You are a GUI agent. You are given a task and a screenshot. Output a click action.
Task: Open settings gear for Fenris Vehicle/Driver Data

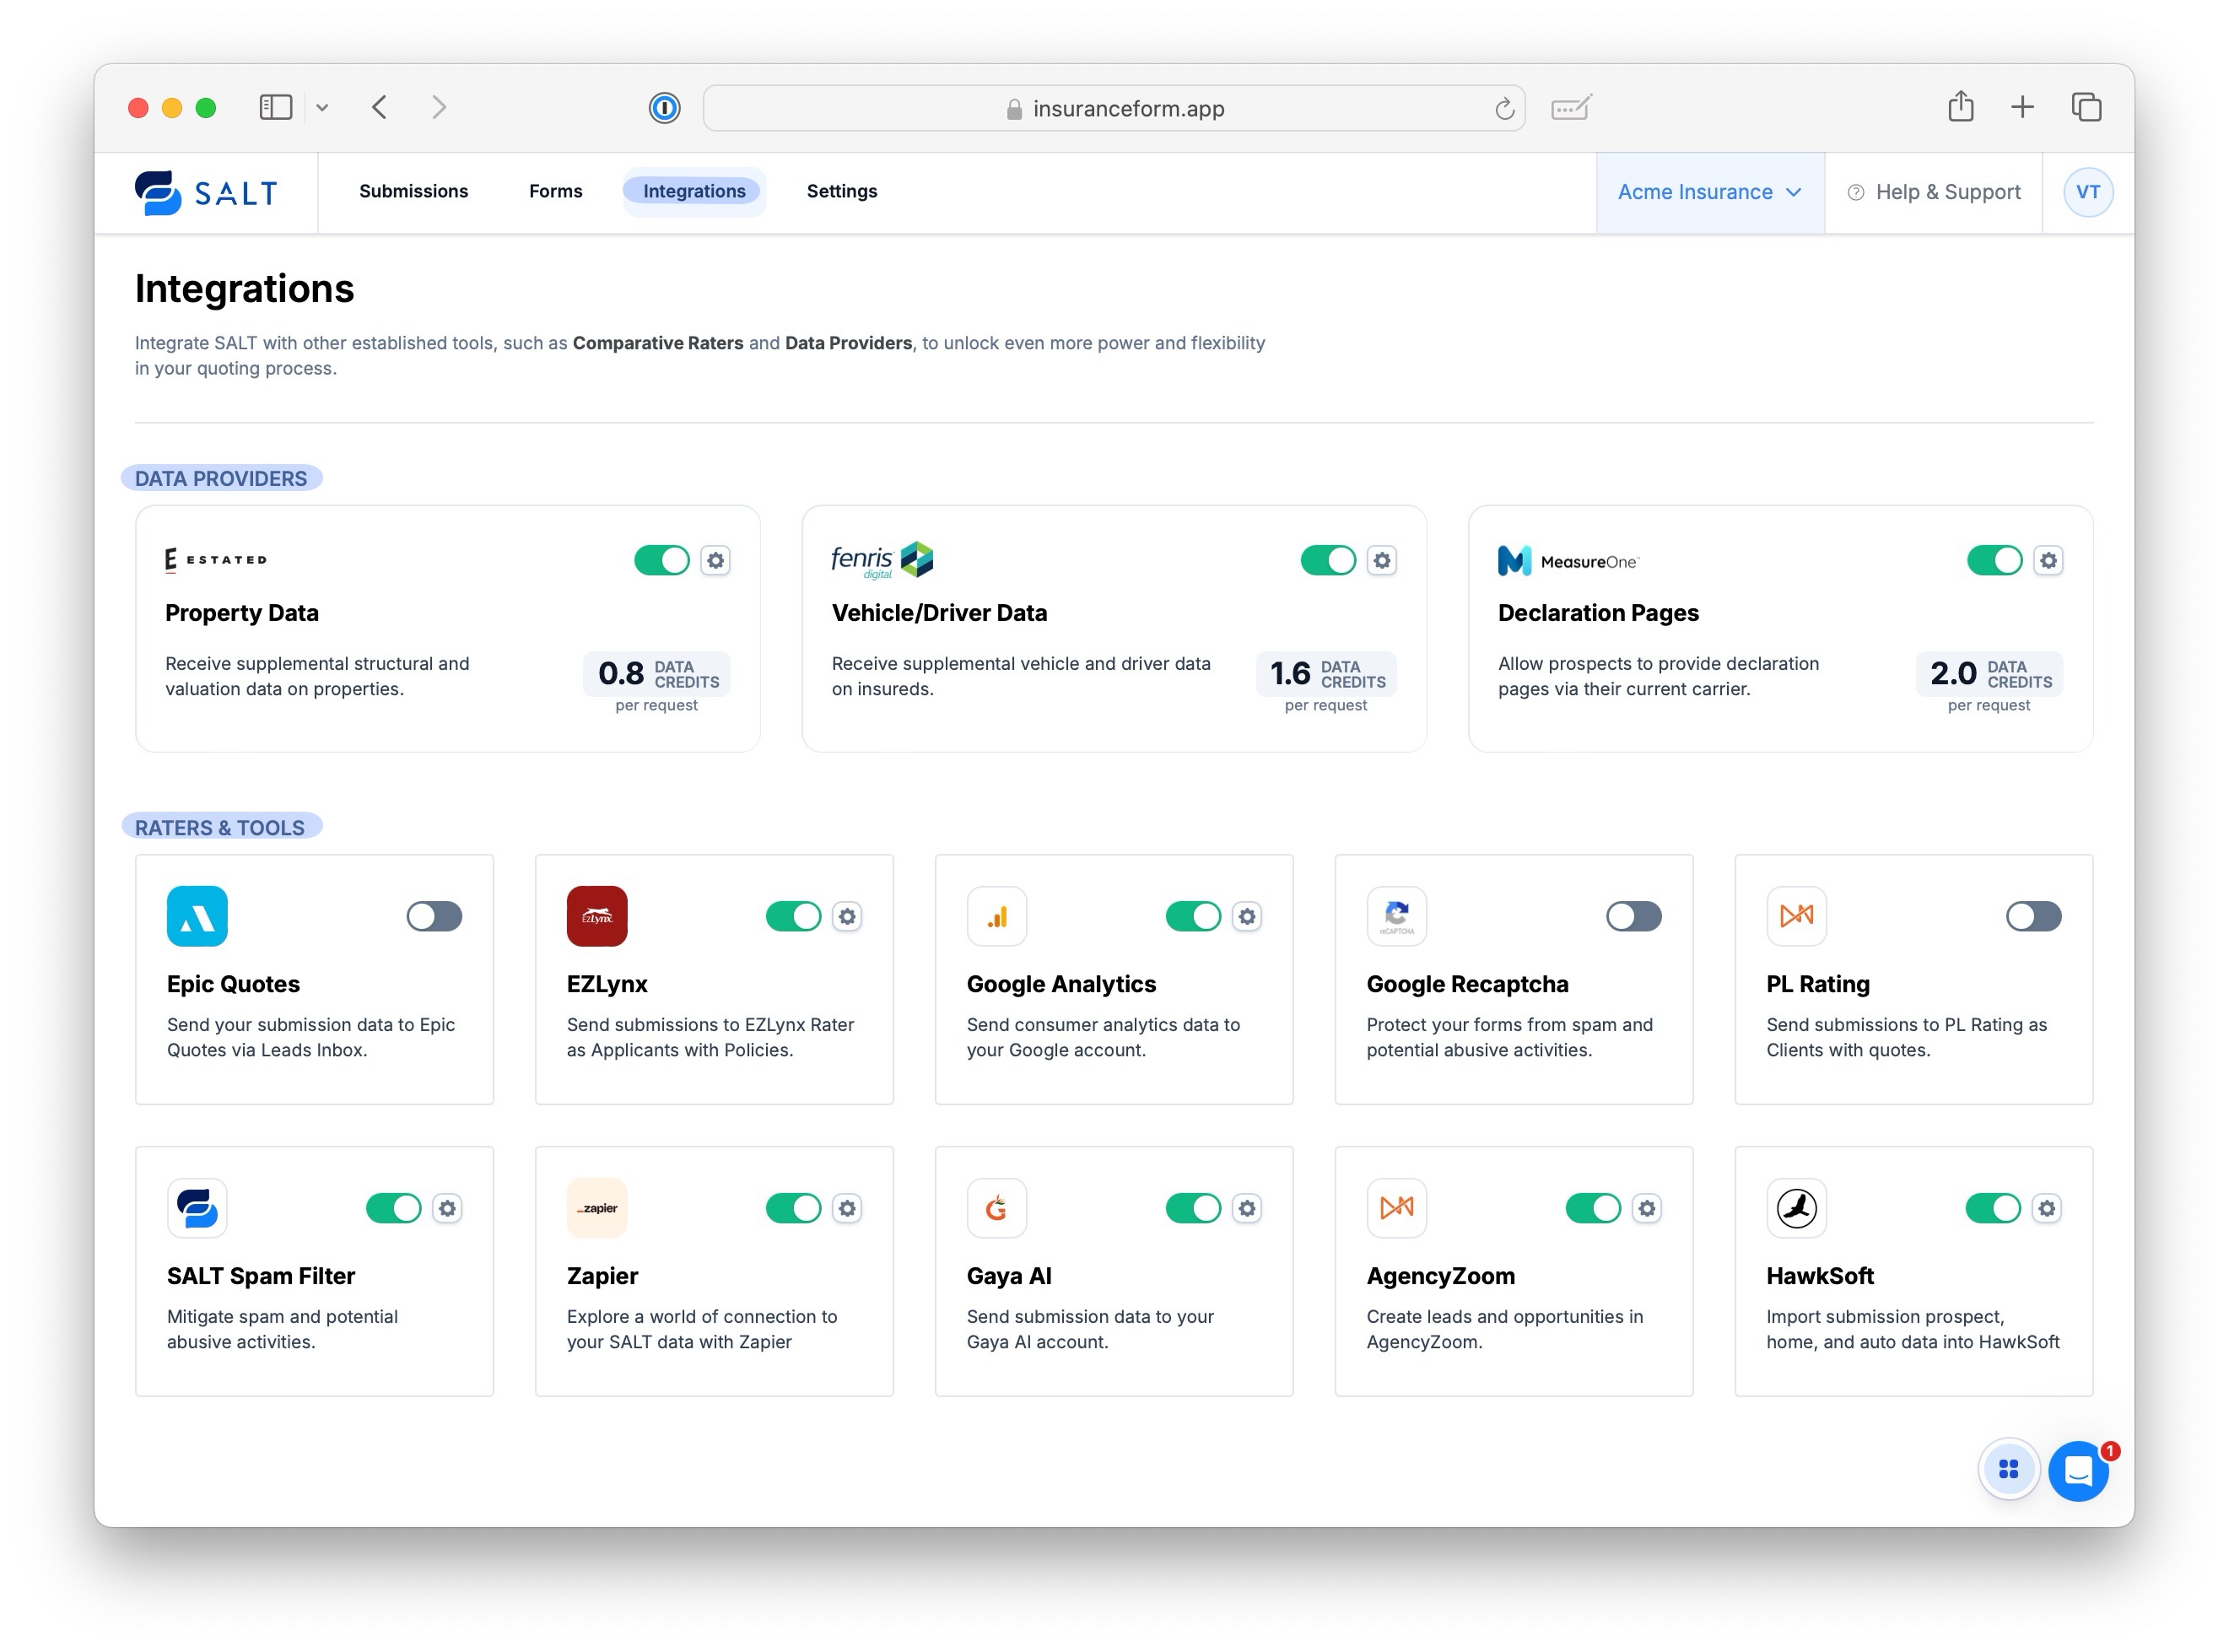click(x=1381, y=561)
